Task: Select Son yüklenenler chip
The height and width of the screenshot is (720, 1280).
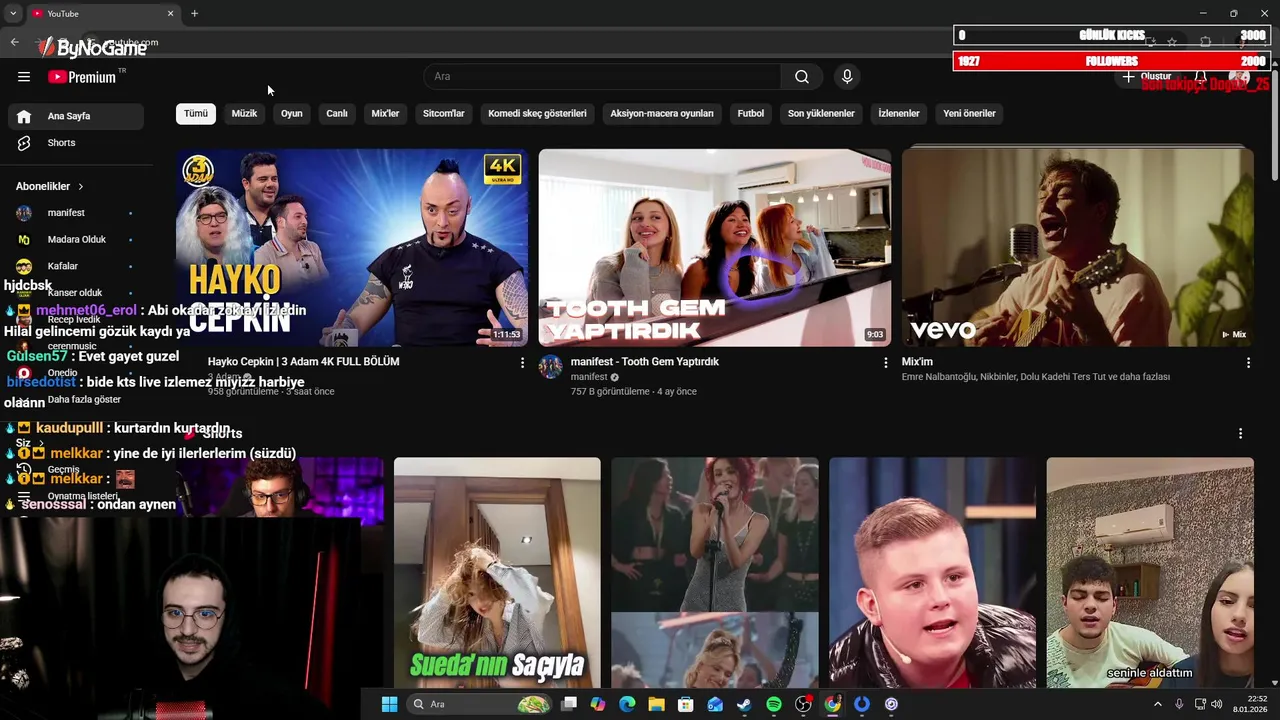Action: pos(821,114)
